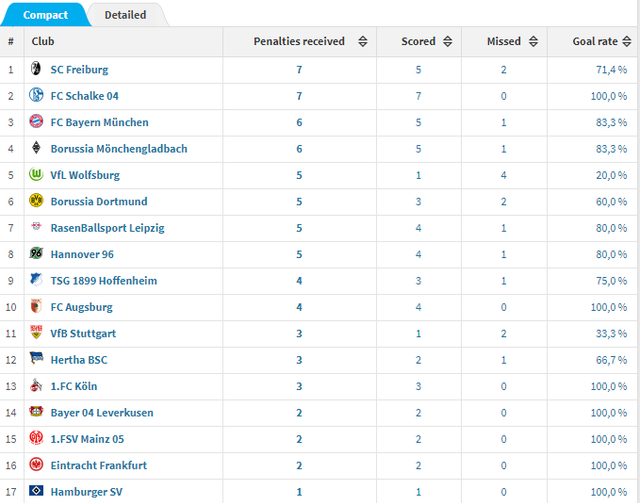This screenshot has width=640, height=503.
Task: Open Hamburger SV link
Action: click(86, 492)
